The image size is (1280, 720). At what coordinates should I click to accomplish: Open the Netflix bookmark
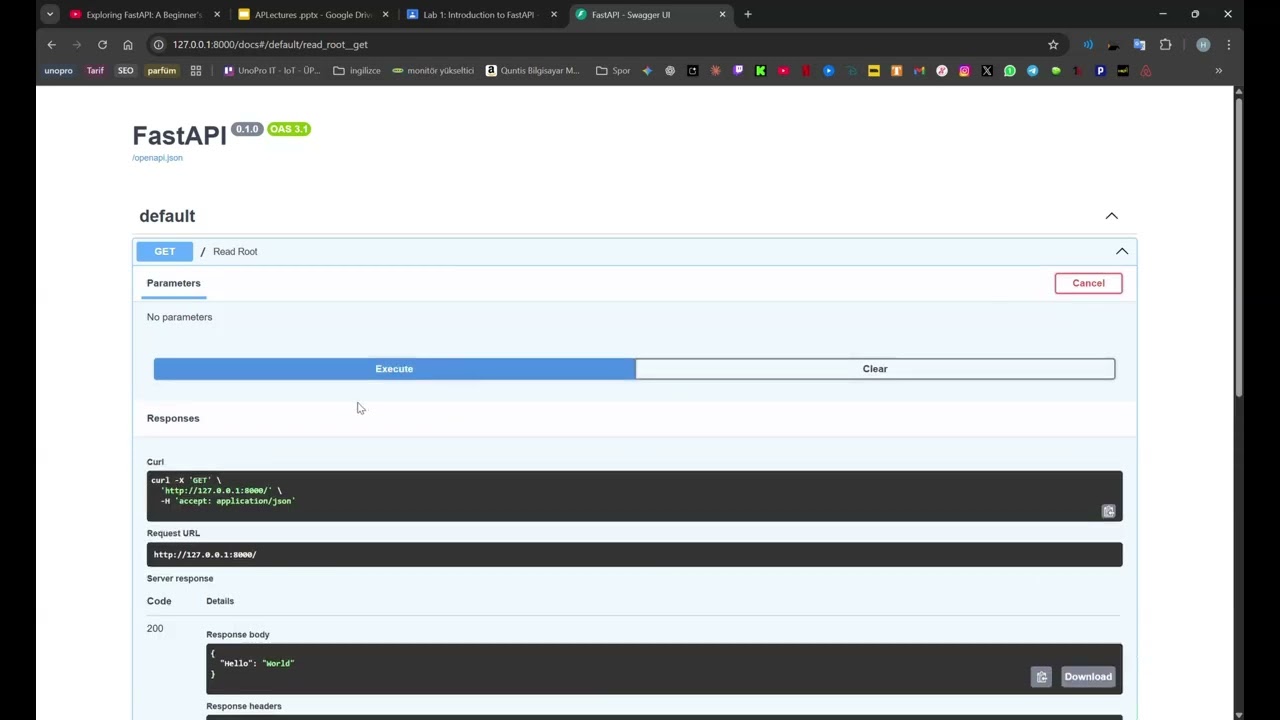806,71
